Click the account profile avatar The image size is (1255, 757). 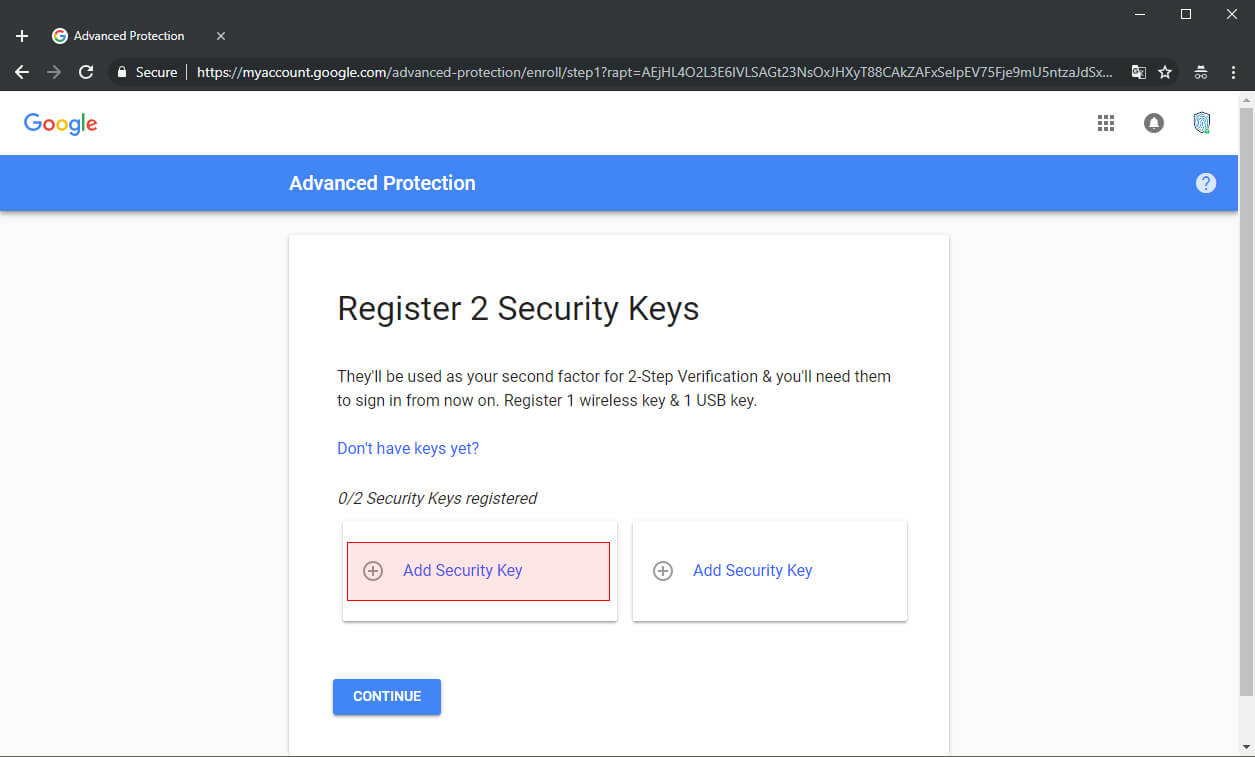[x=1202, y=123]
